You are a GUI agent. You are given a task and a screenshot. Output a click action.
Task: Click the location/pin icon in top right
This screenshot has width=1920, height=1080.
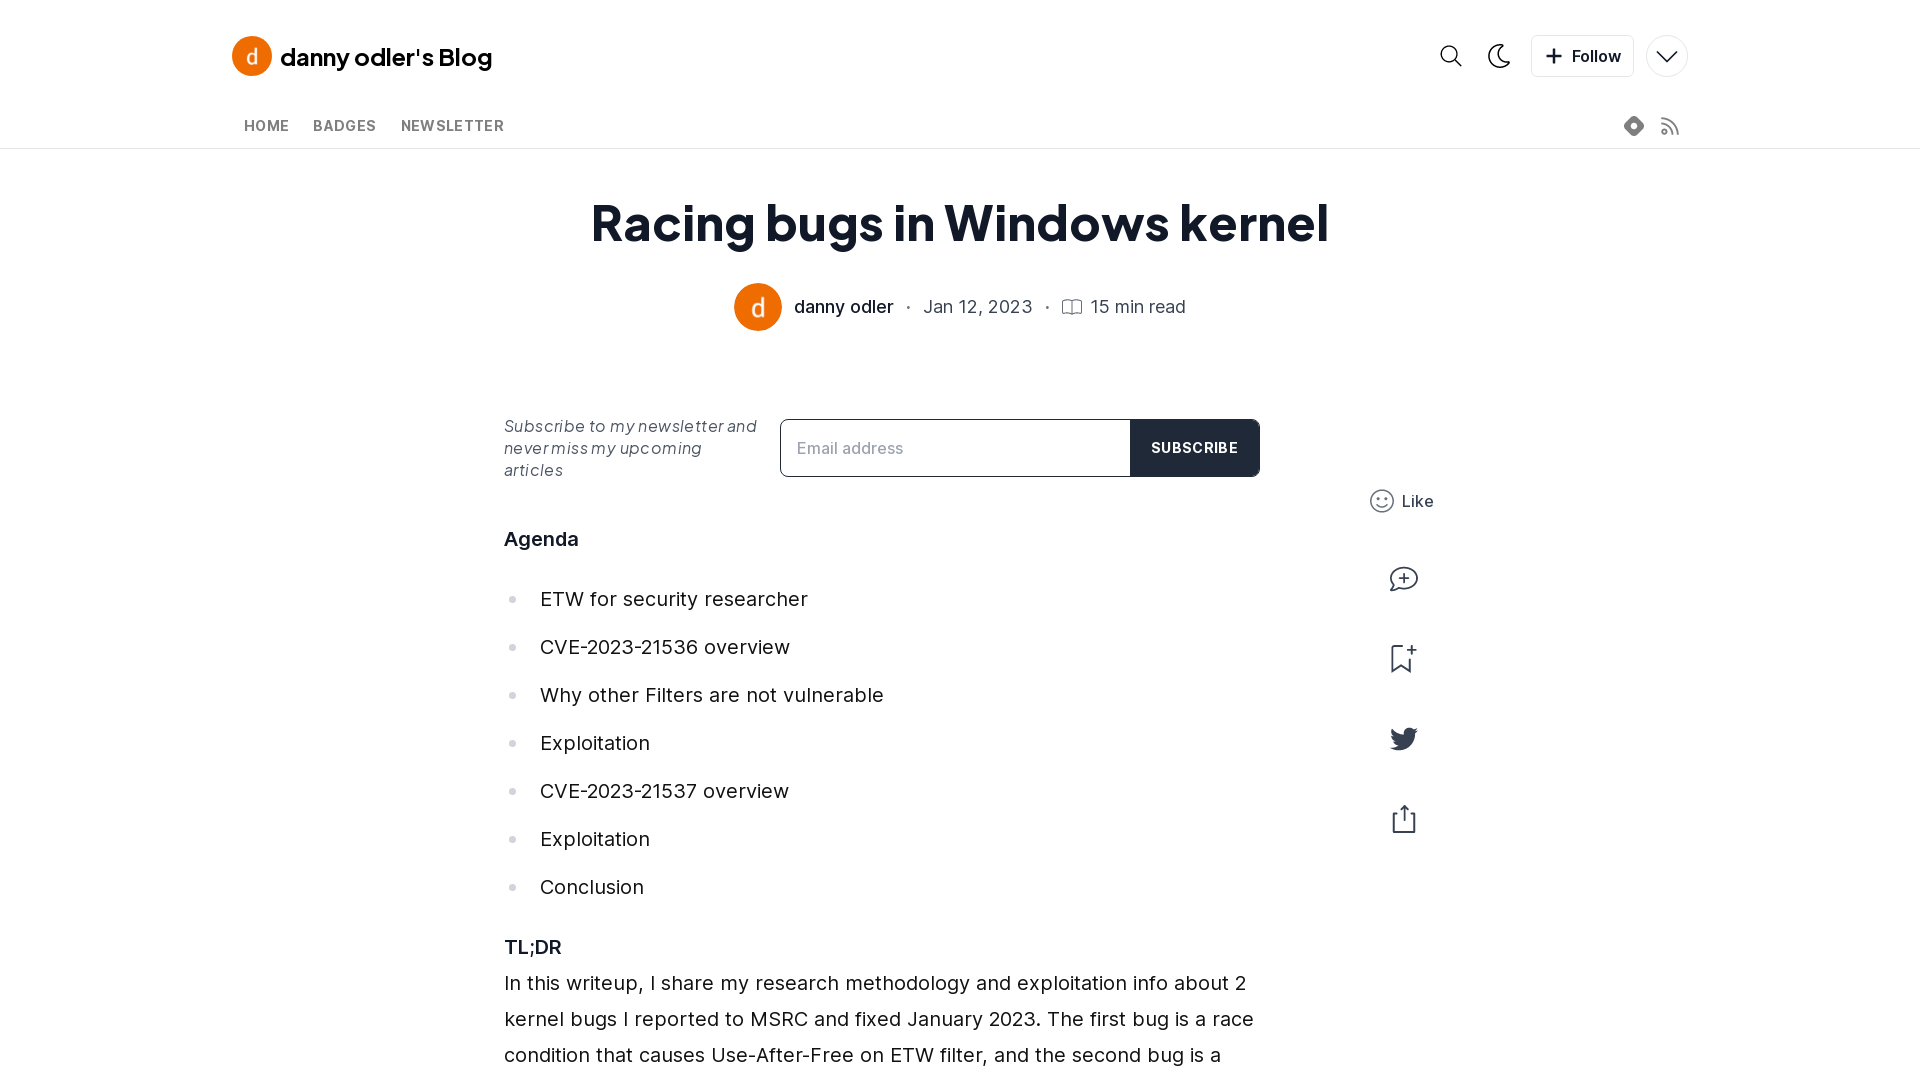coord(1634,125)
